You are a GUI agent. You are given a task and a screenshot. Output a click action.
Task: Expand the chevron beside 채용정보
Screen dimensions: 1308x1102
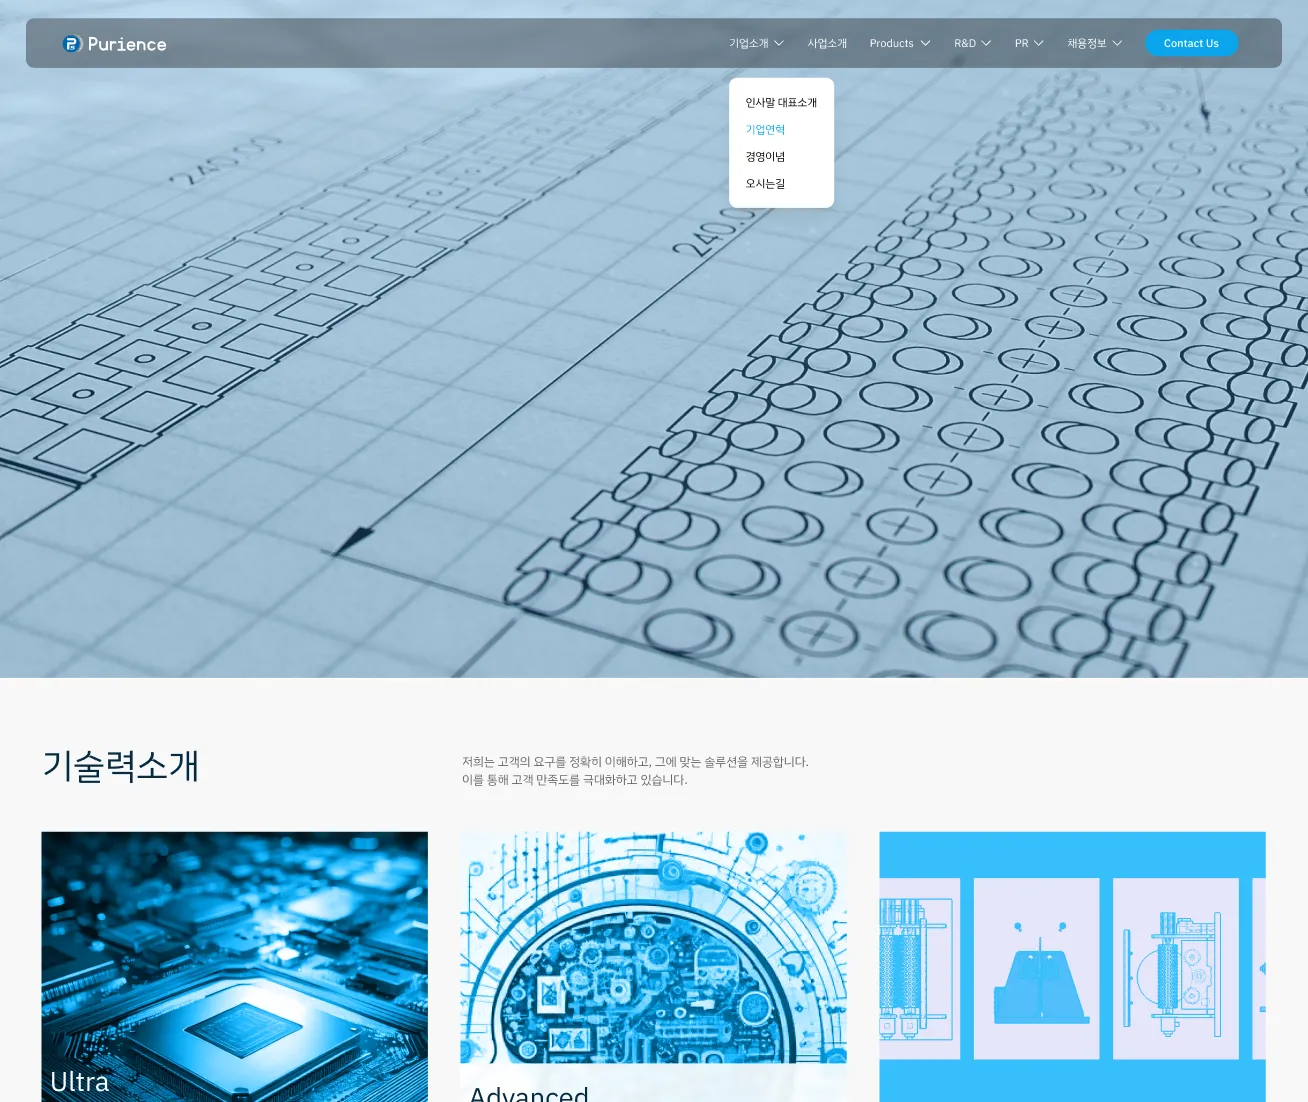coord(1117,43)
